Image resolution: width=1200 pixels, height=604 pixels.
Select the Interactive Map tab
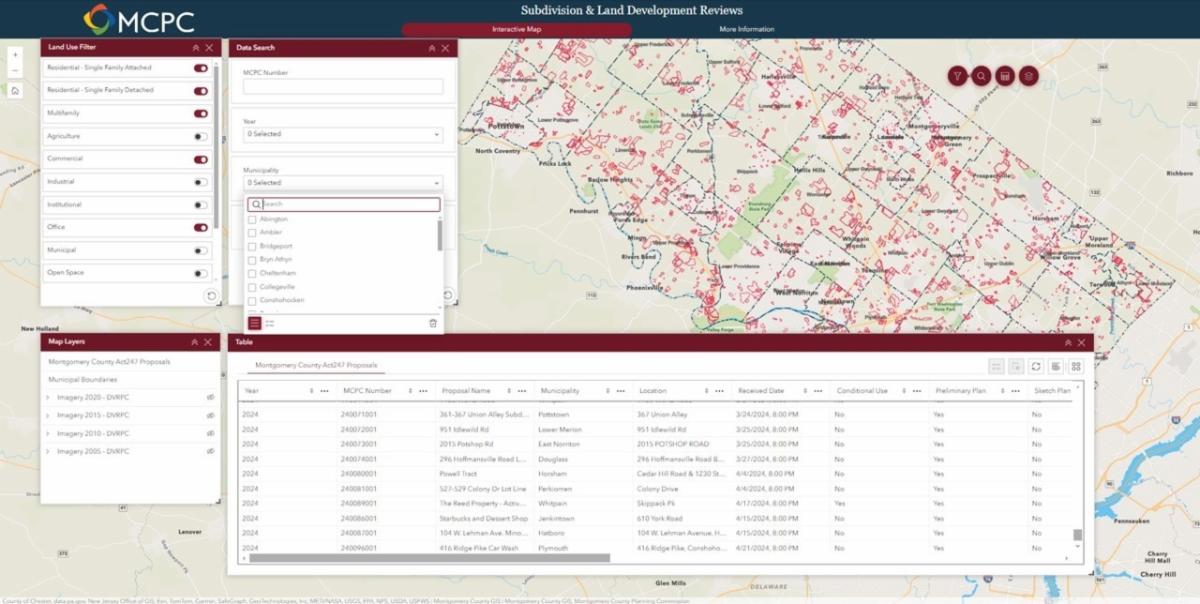(x=516, y=29)
